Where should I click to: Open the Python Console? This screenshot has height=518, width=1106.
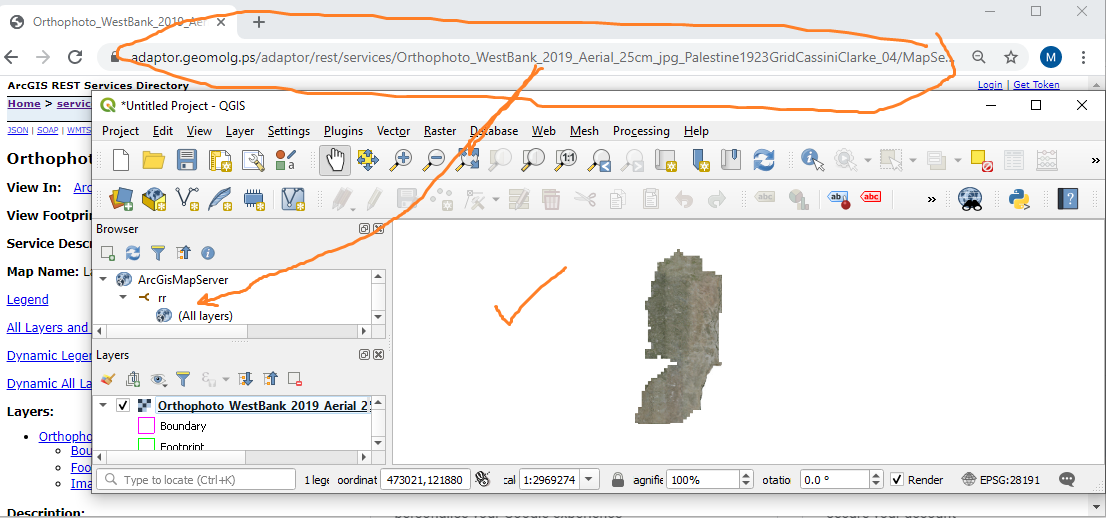click(x=1019, y=199)
